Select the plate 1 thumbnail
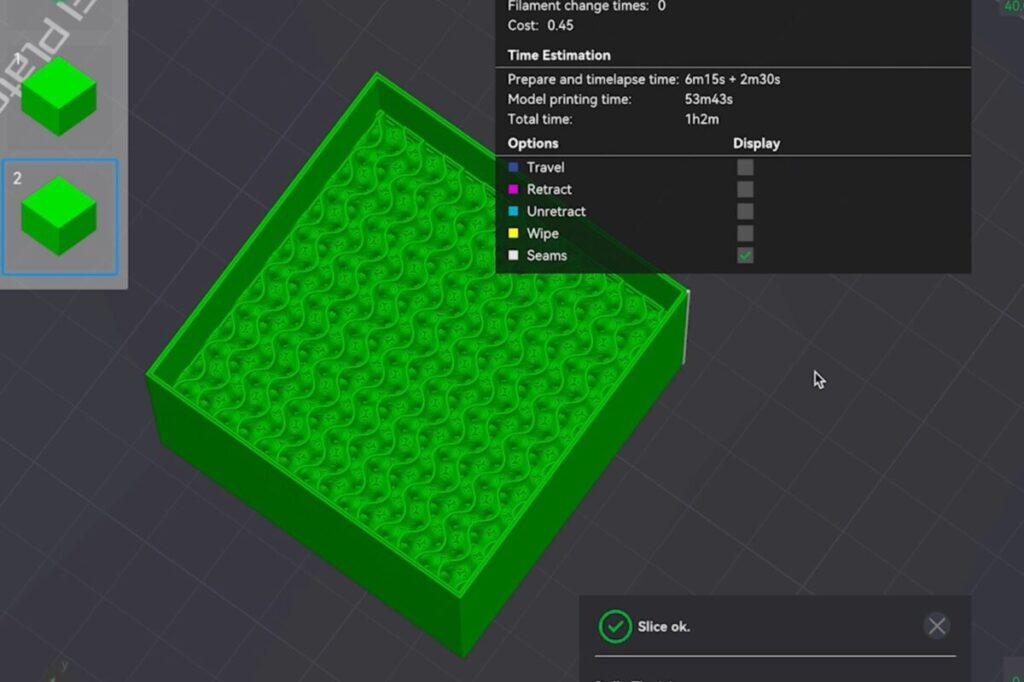Image resolution: width=1024 pixels, height=682 pixels. pyautogui.click(x=59, y=95)
